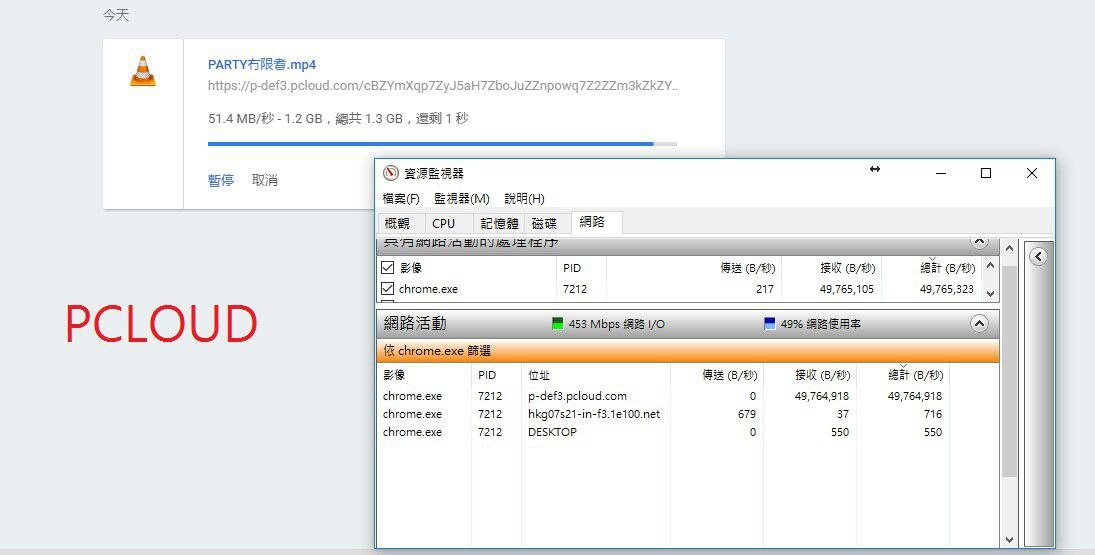This screenshot has width=1095, height=555.
Task: Click the VLC cone file icon
Action: pyautogui.click(x=142, y=72)
